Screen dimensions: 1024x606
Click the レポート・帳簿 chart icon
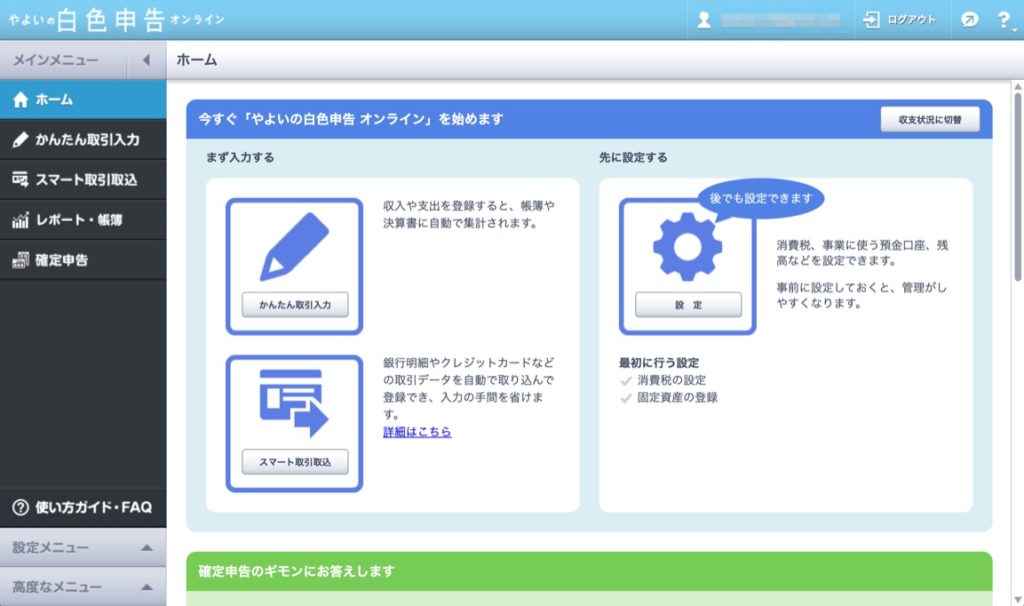pyautogui.click(x=20, y=220)
